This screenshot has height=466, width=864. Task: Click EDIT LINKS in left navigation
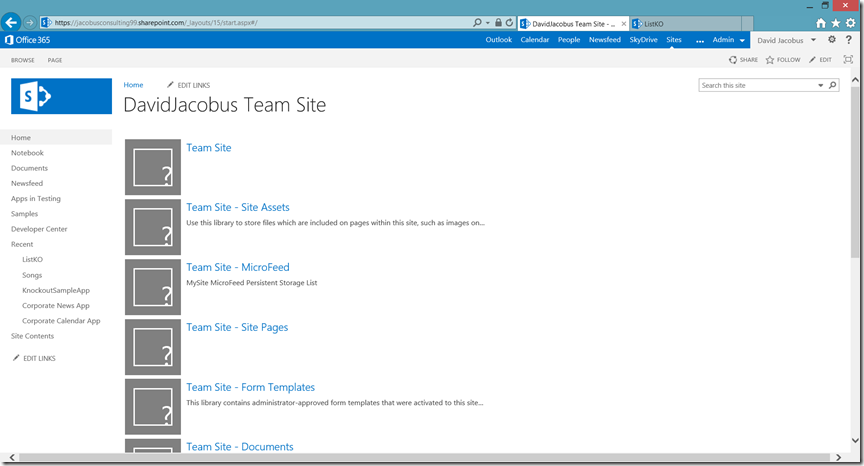[x=34, y=358]
